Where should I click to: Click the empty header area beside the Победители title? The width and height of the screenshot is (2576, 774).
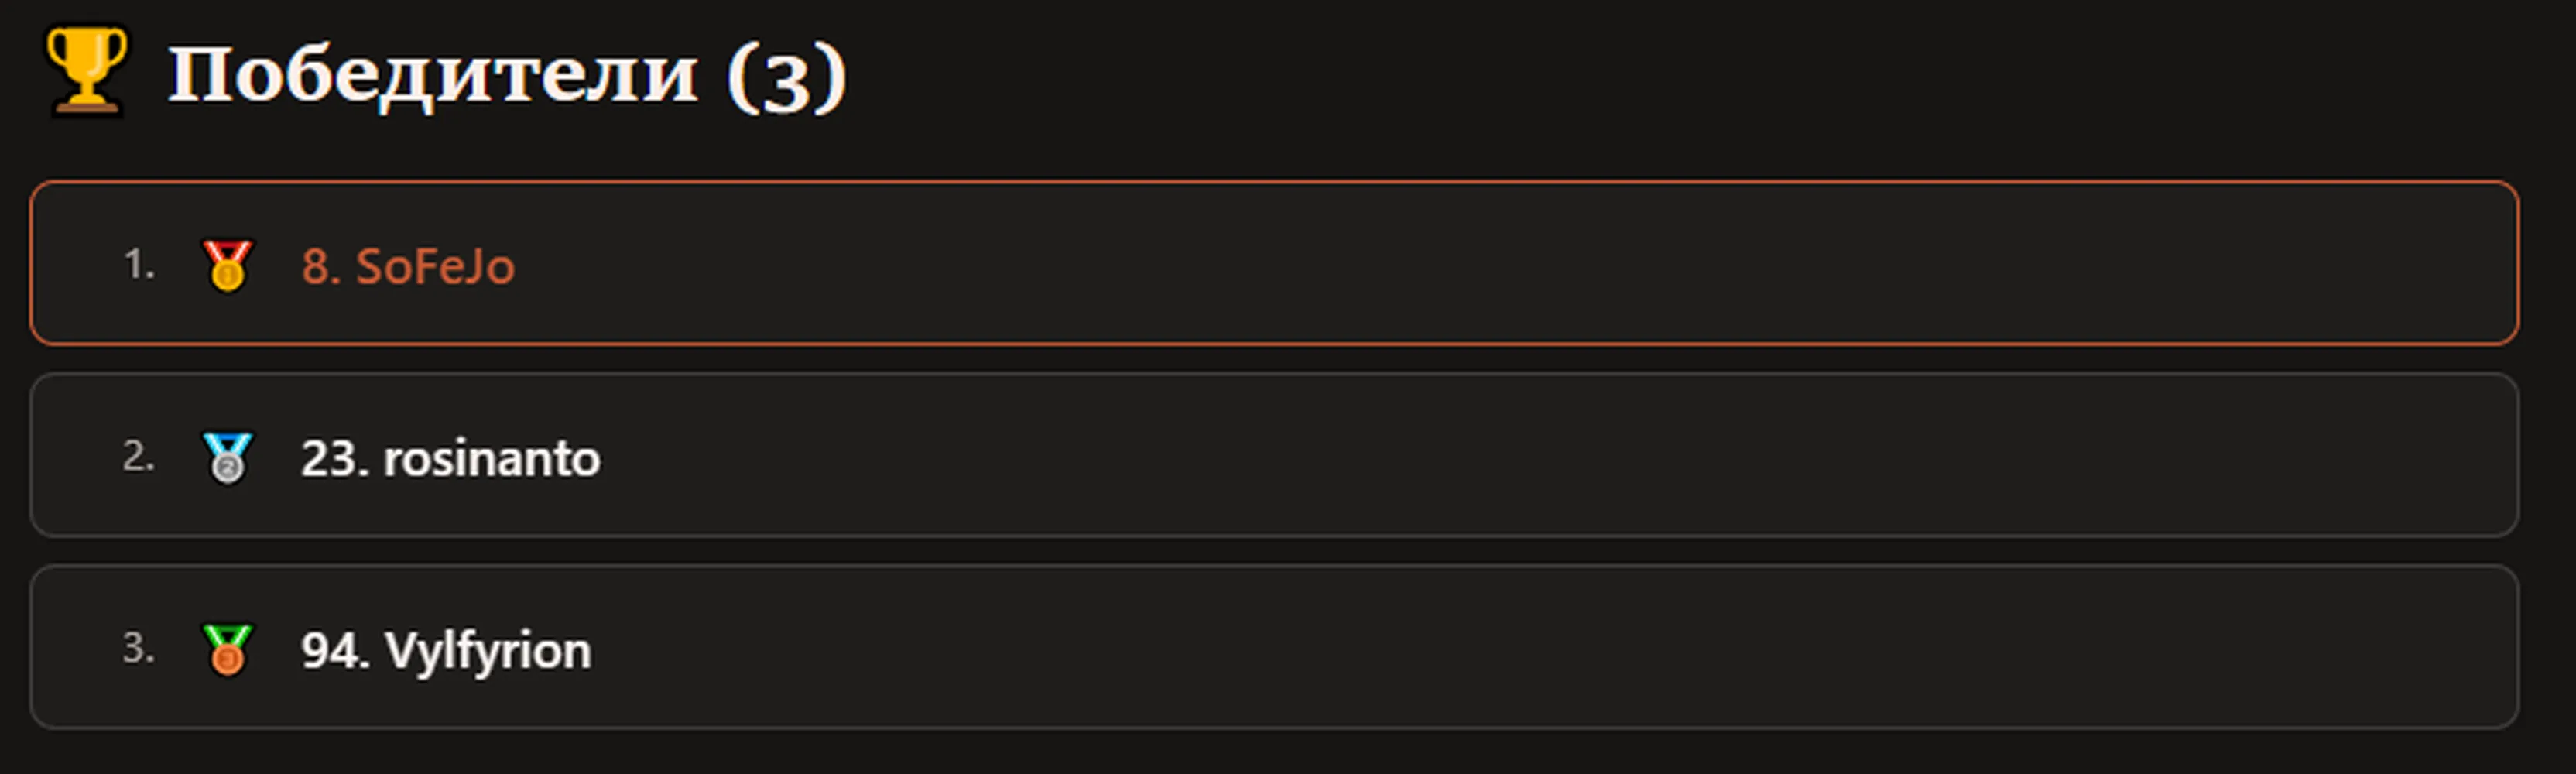pyautogui.click(x=1700, y=75)
